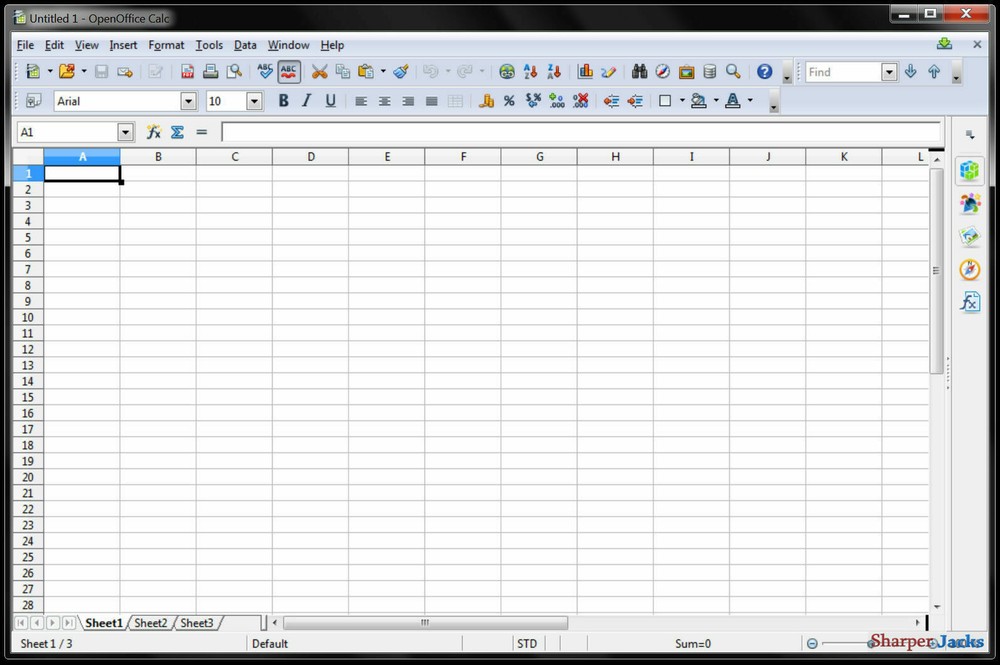This screenshot has height=665, width=1000.
Task: Open the Functions panel with fx sidebar icon
Action: point(969,301)
